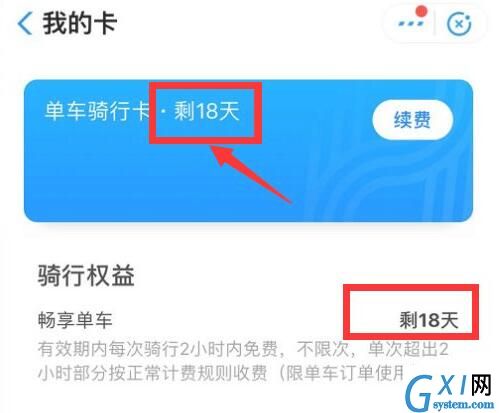
Task: Select the 单车骑行卡 card title
Action: pyautogui.click(x=98, y=111)
